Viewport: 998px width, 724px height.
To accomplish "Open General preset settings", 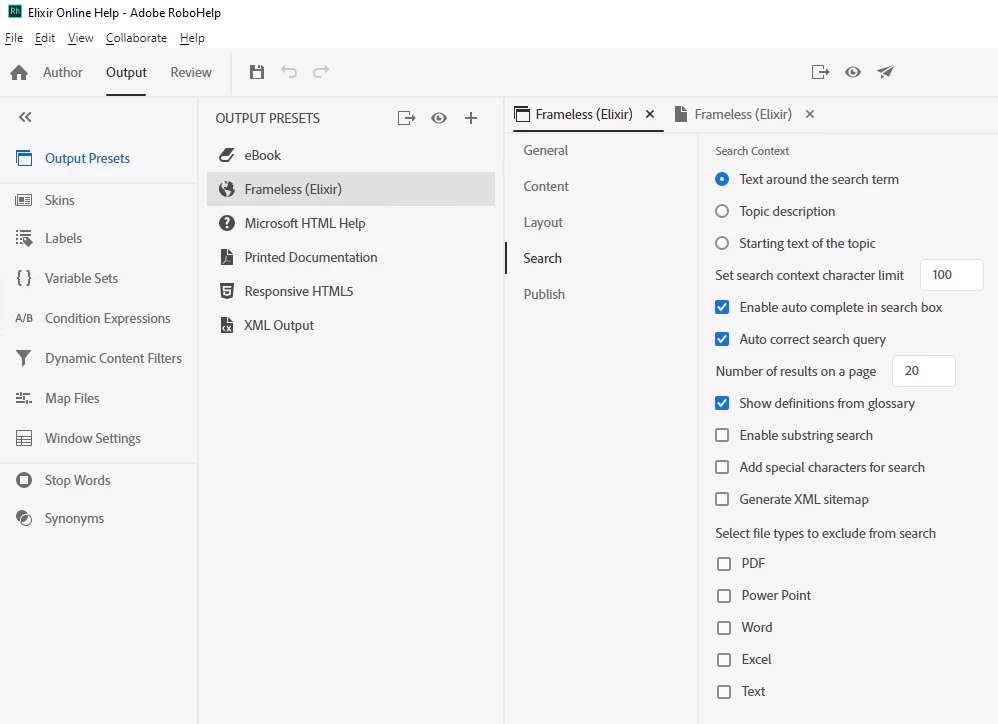I will coord(545,151).
